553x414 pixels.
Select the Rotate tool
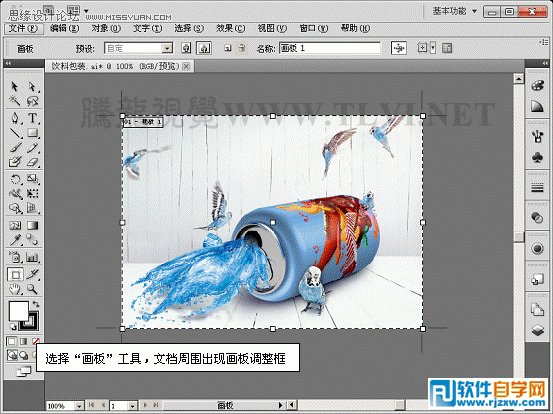coord(15,179)
